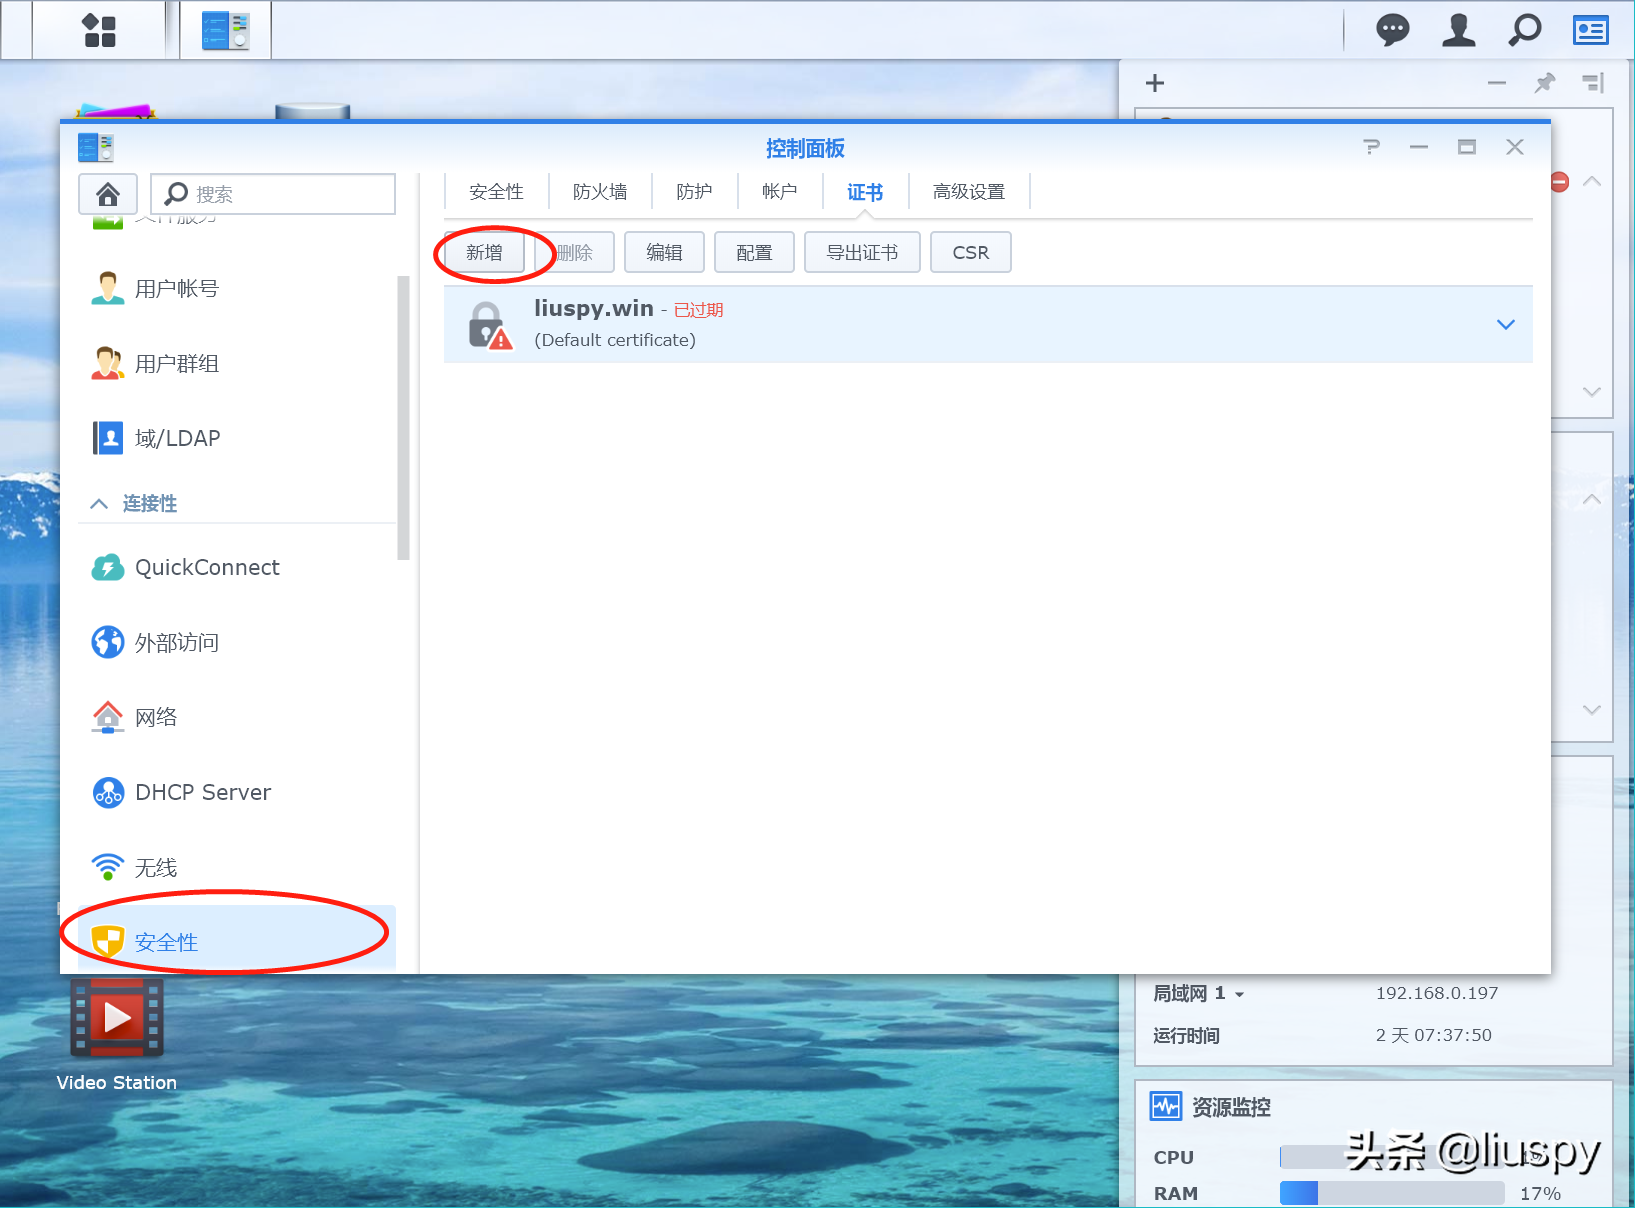Select QuickConnect in the sidebar
This screenshot has height=1208, width=1635.
pyautogui.click(x=207, y=567)
